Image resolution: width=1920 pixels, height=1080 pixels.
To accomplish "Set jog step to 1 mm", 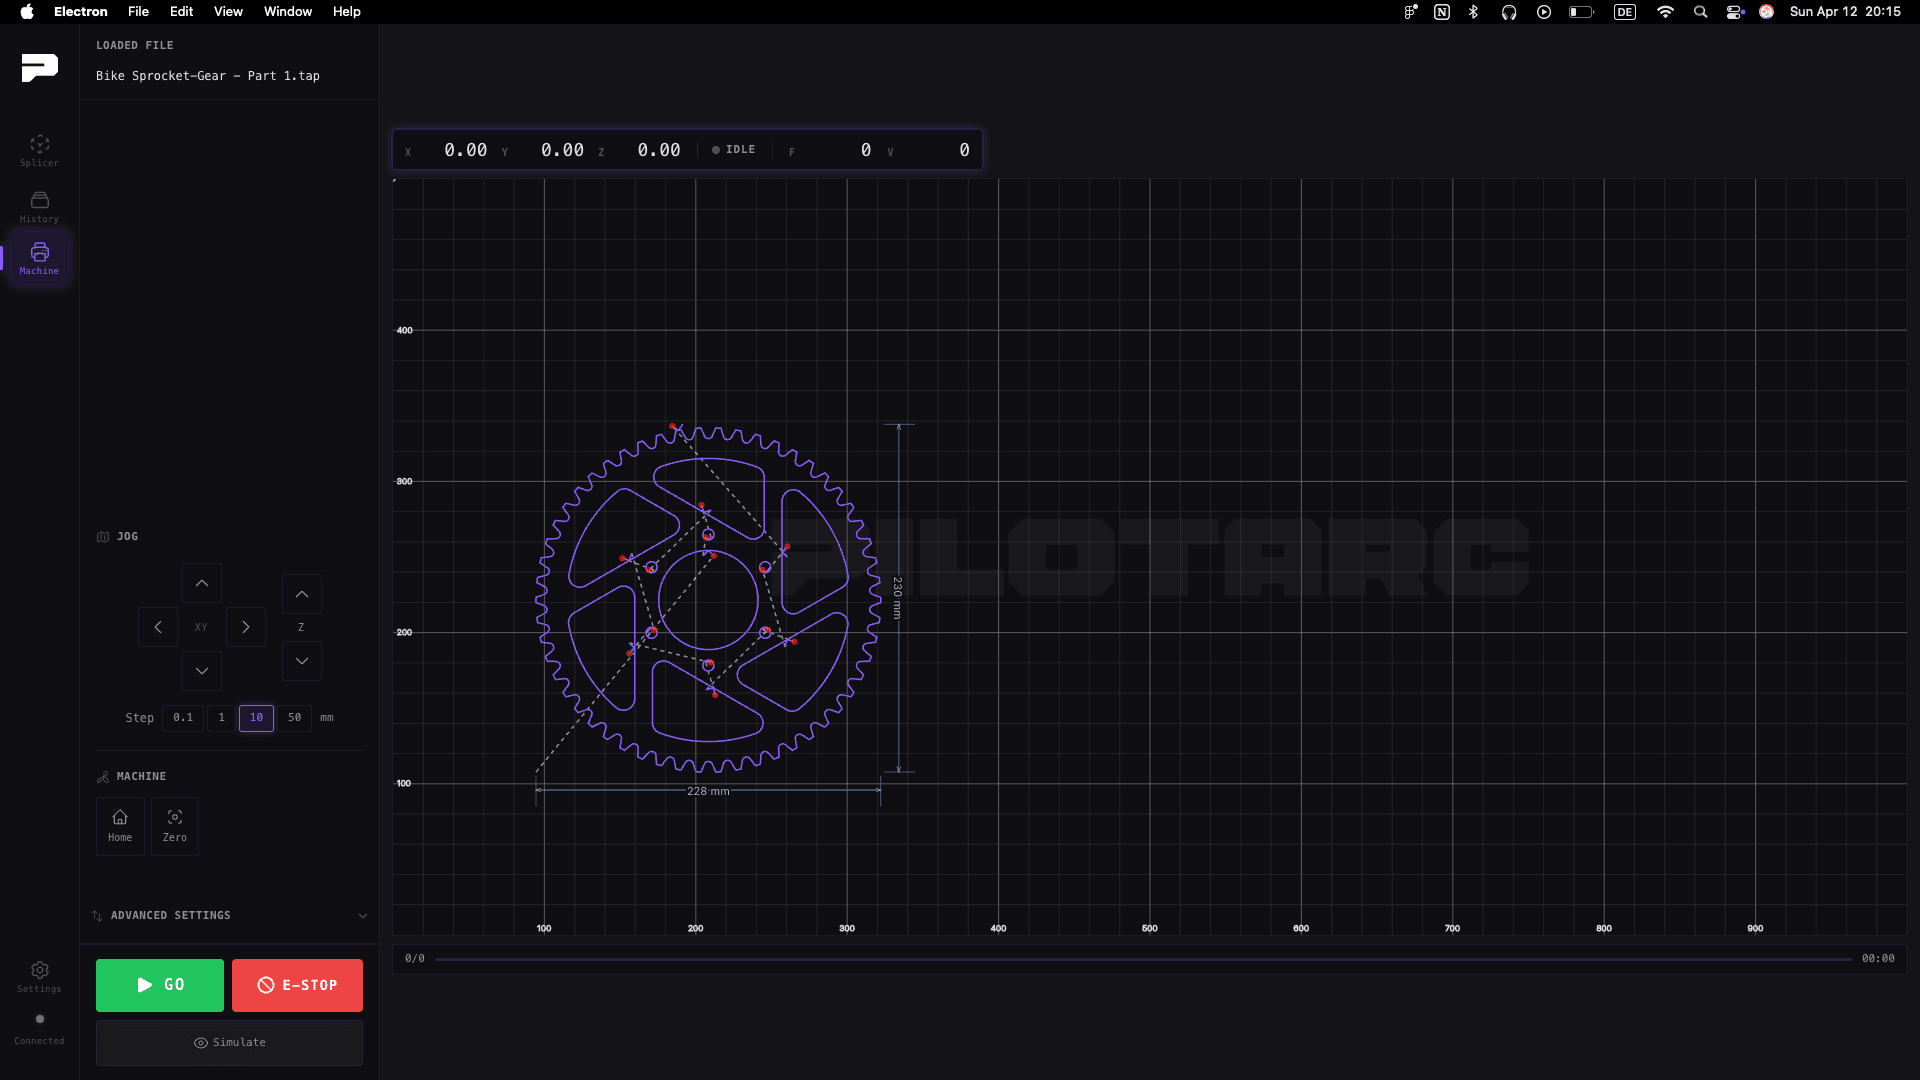I will pyautogui.click(x=222, y=718).
